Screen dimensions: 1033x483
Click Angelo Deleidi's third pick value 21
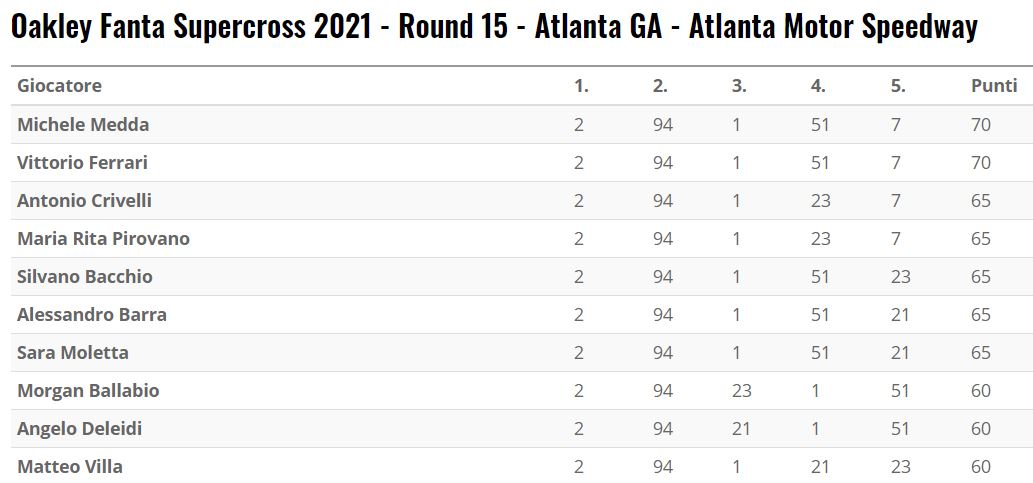click(741, 428)
